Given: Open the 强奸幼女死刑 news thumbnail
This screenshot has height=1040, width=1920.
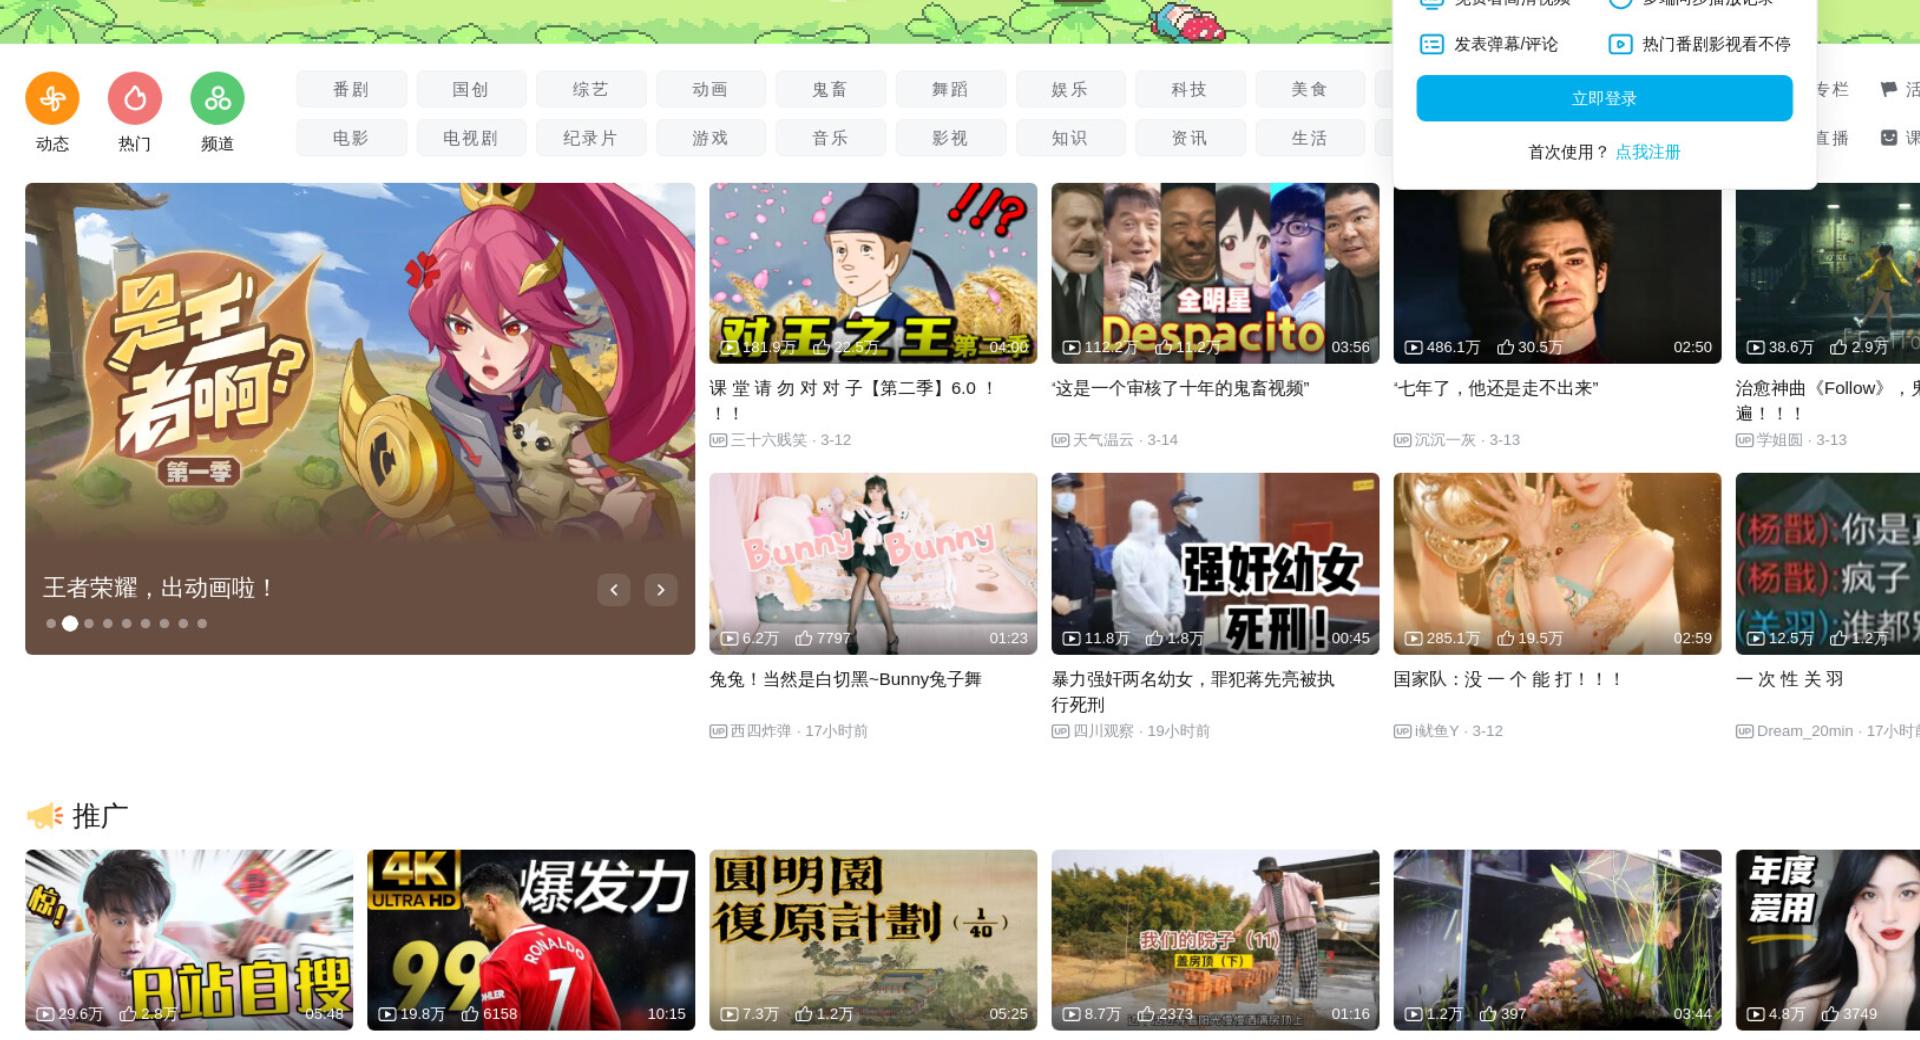Looking at the screenshot, I should pos(1215,564).
